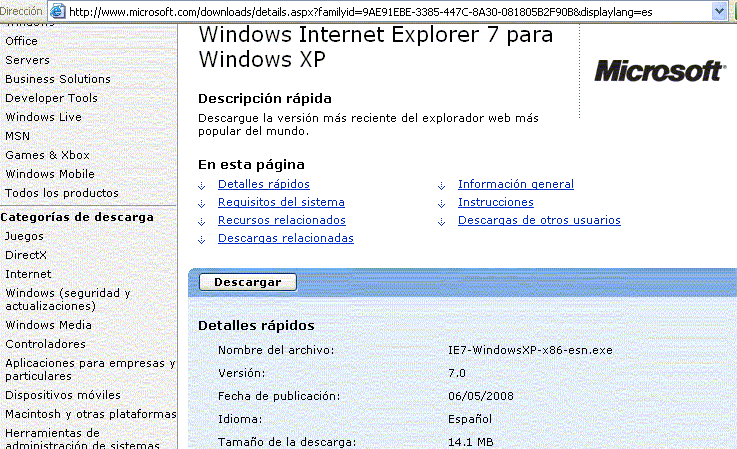Click the IE page icon in address bar
The image size is (737, 449).
(57, 11)
